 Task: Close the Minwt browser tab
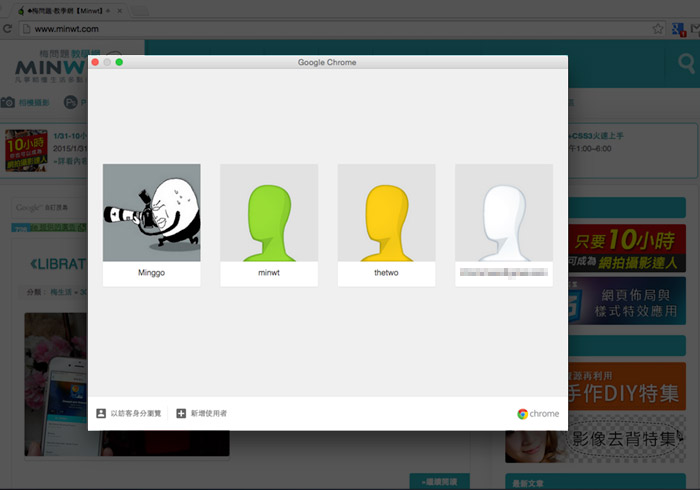point(120,11)
